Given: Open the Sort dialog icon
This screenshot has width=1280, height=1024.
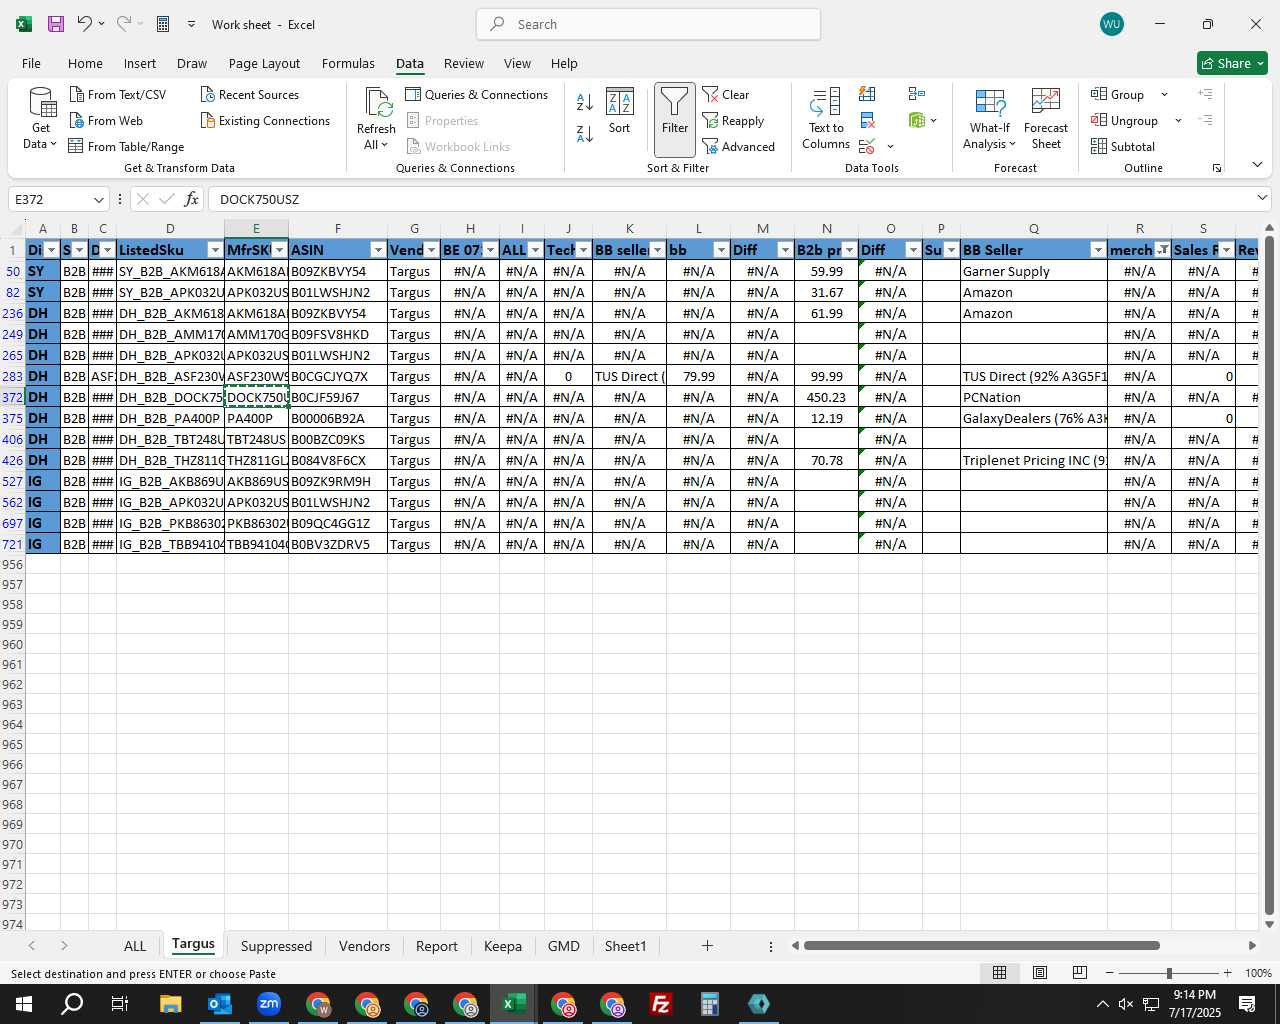Looking at the screenshot, I should pyautogui.click(x=620, y=111).
